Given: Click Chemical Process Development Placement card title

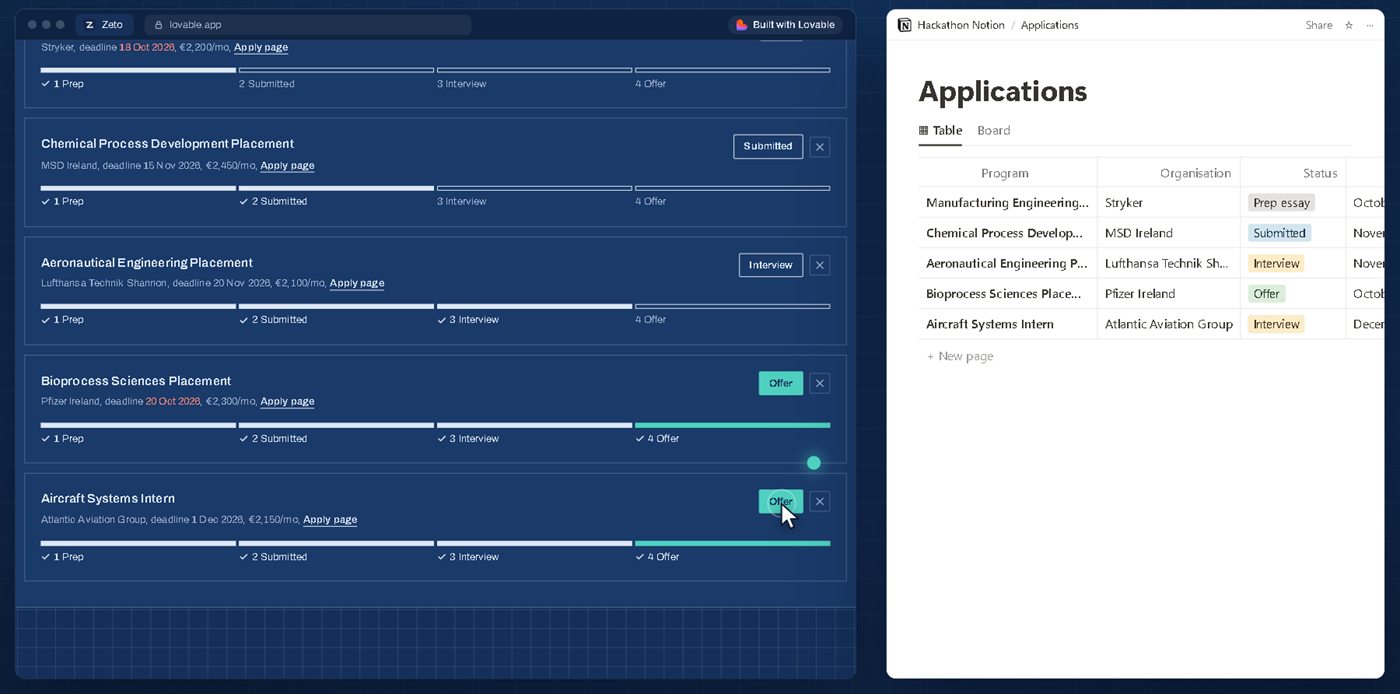Looking at the screenshot, I should pos(167,144).
